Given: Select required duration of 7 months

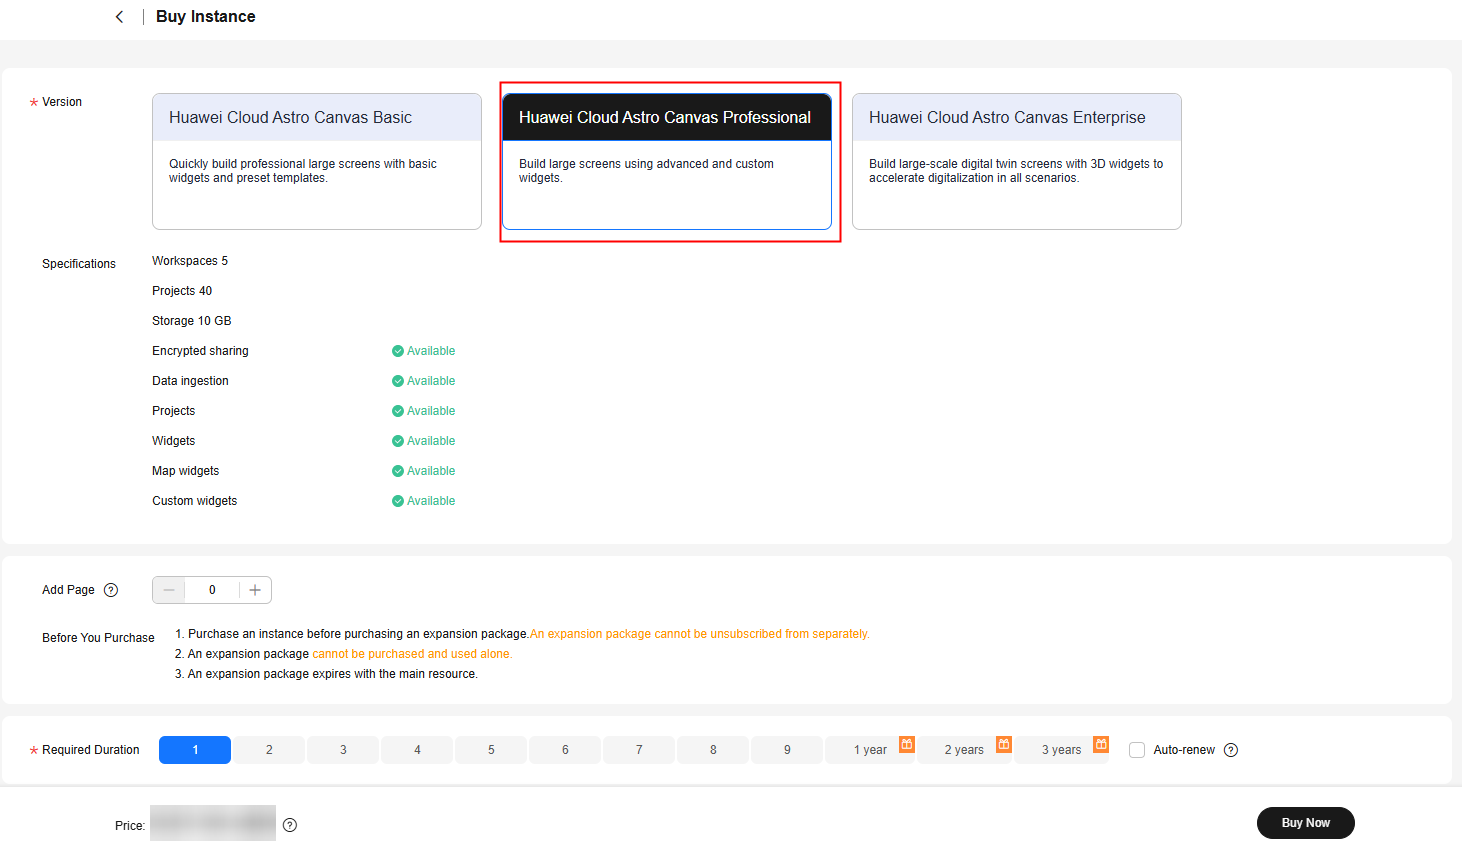Looking at the screenshot, I should 639,750.
